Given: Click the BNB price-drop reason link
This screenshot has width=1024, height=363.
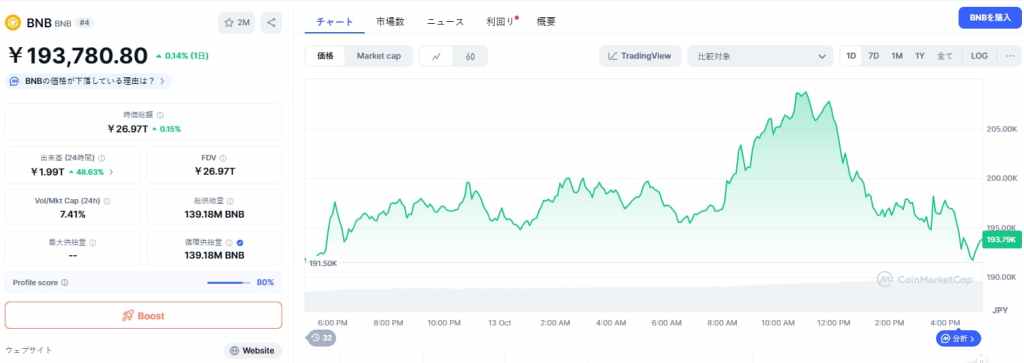Looking at the screenshot, I should coord(89,81).
